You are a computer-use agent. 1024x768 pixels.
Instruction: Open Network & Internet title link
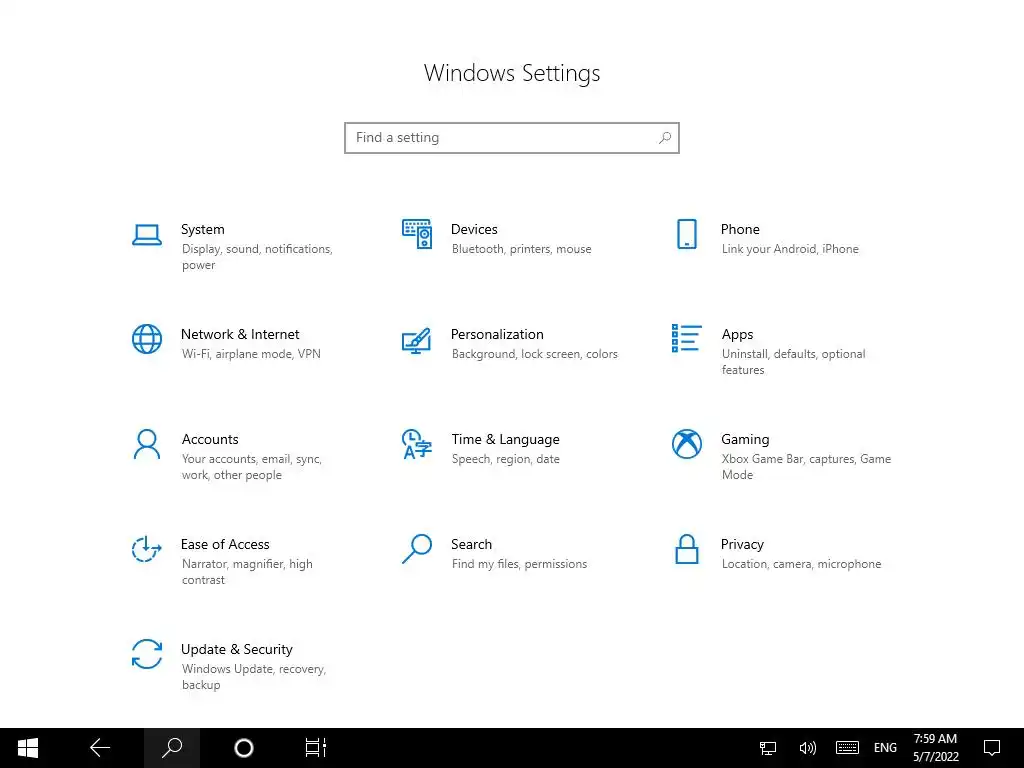pyautogui.click(x=240, y=334)
